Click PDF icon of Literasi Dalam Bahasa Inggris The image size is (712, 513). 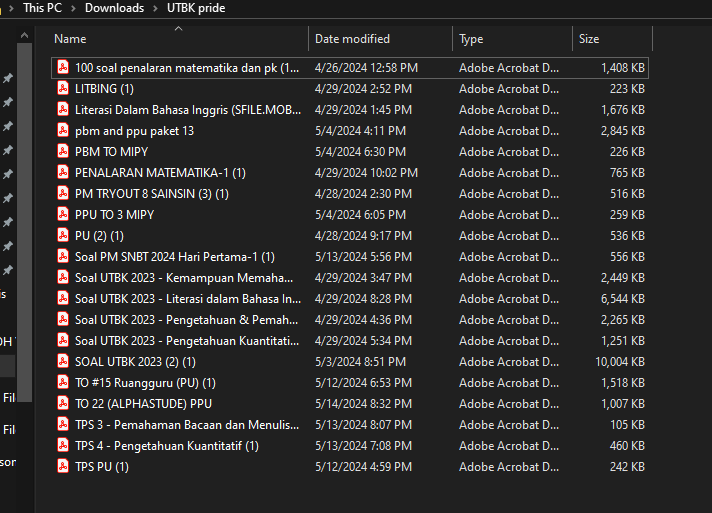[63, 109]
